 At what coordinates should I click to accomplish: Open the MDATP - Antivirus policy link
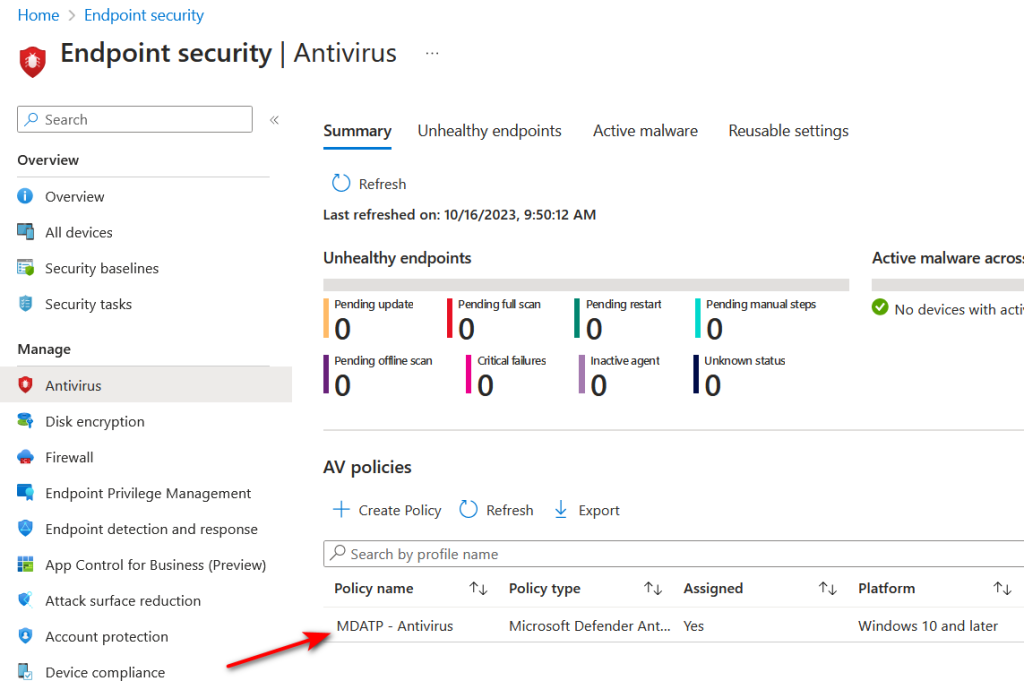(x=394, y=626)
